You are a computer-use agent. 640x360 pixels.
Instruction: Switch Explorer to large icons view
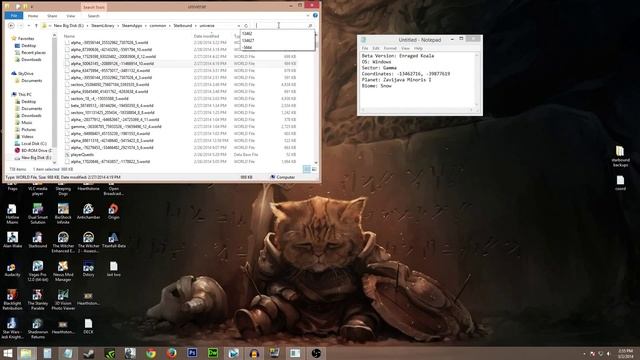coord(314,169)
